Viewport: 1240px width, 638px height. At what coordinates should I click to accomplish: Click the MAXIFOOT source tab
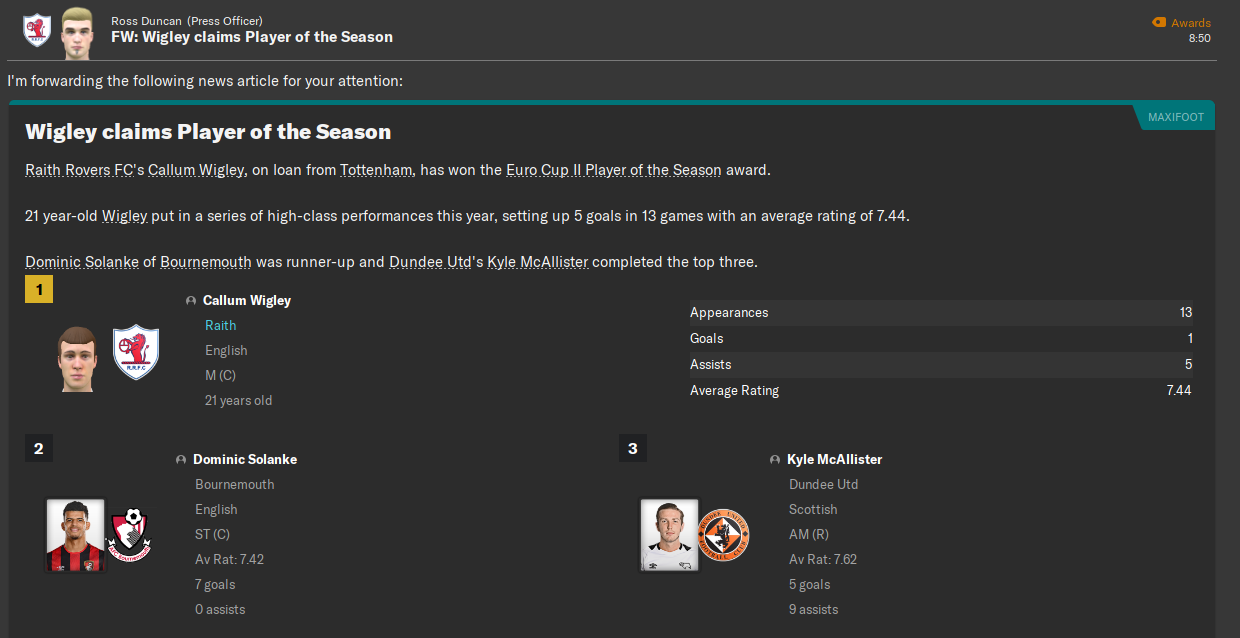(1175, 118)
